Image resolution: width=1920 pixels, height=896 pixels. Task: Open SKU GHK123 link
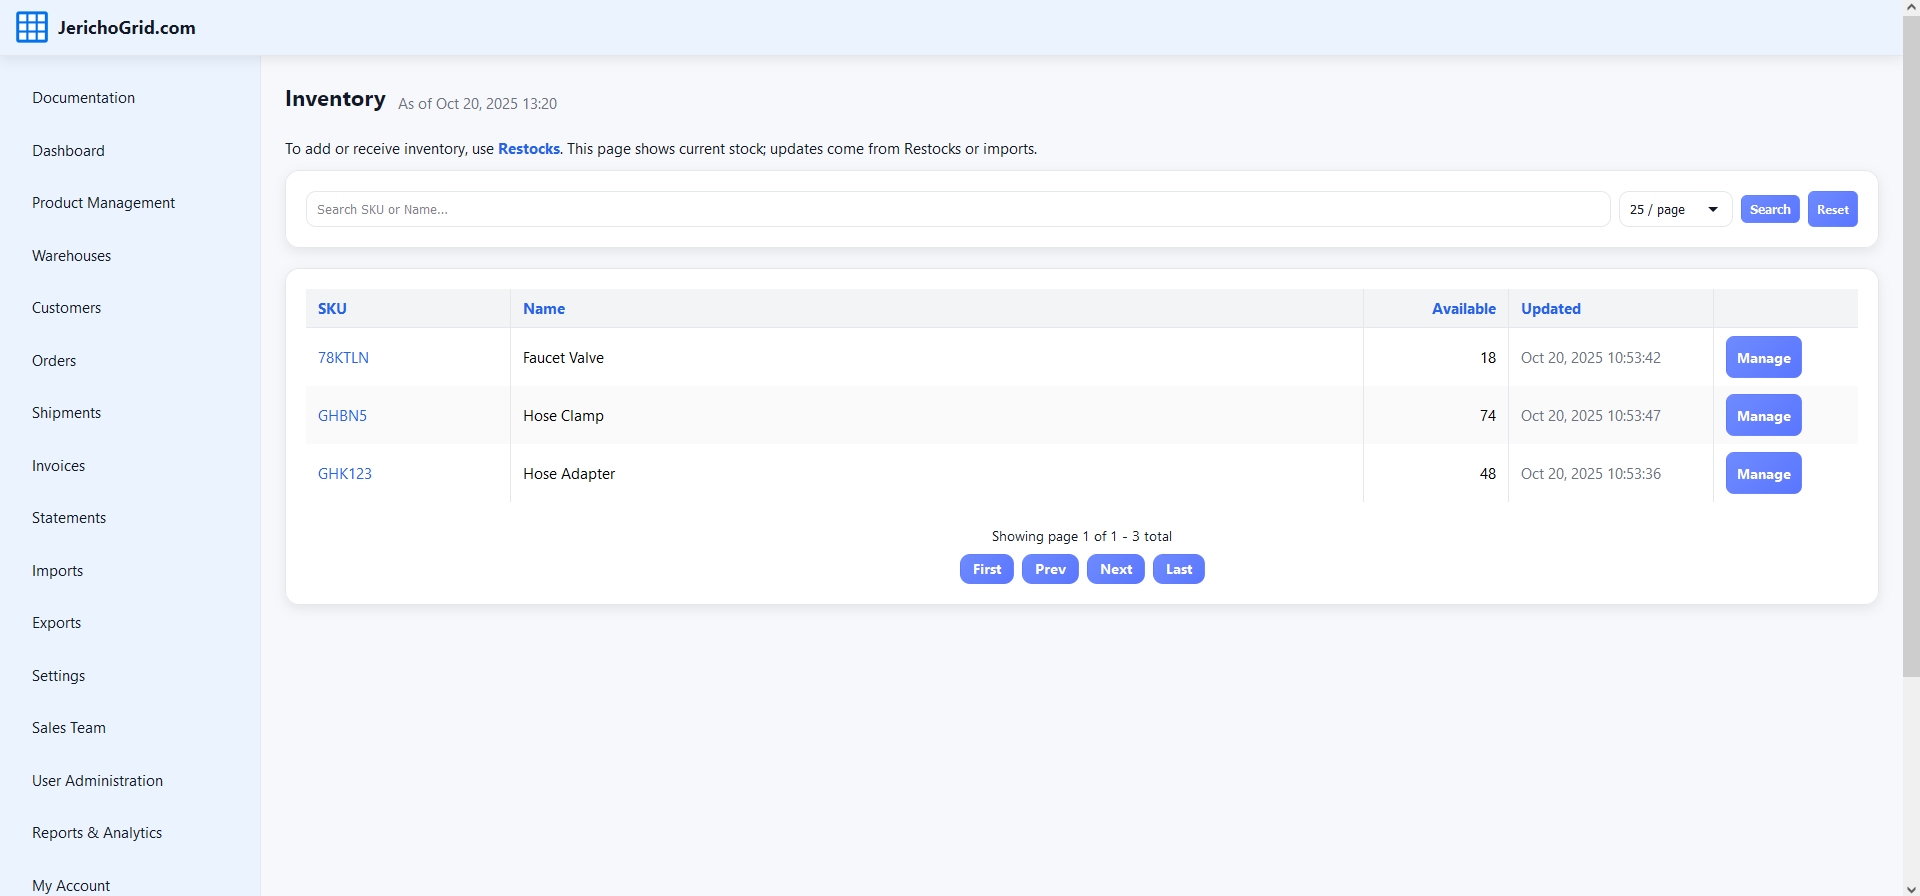(x=344, y=474)
